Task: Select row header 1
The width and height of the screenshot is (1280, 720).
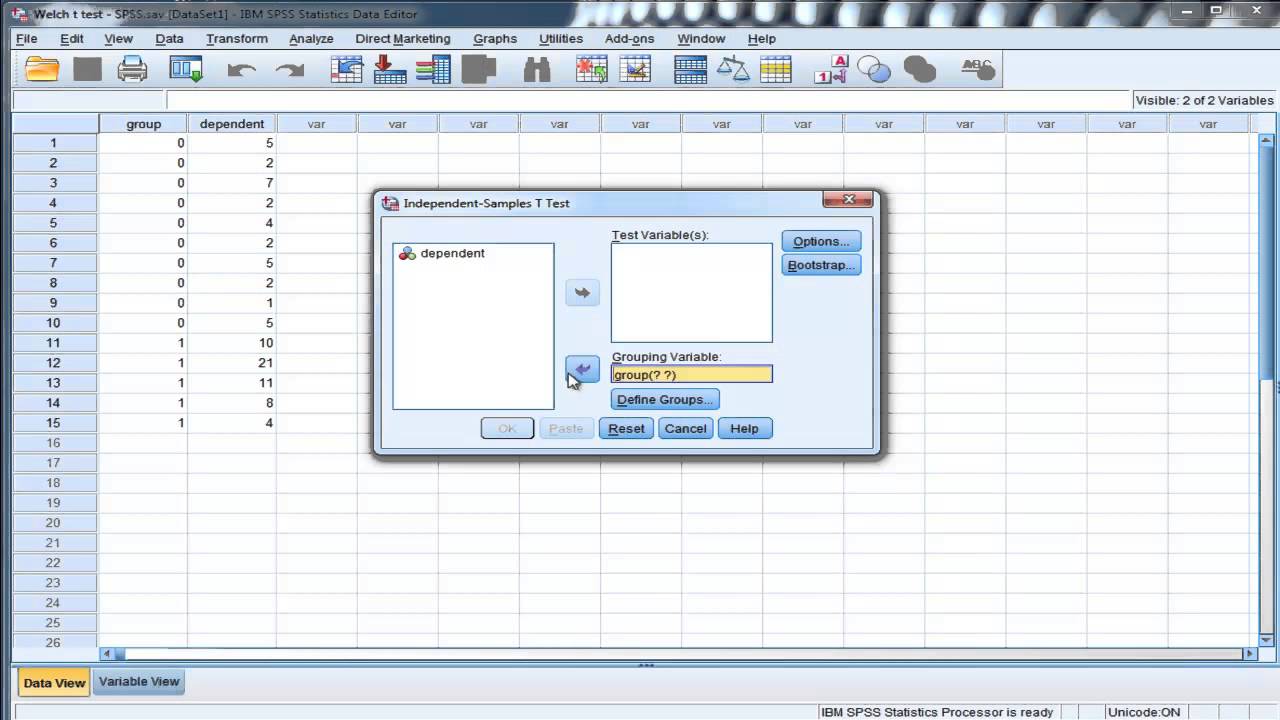Action: (x=53, y=143)
